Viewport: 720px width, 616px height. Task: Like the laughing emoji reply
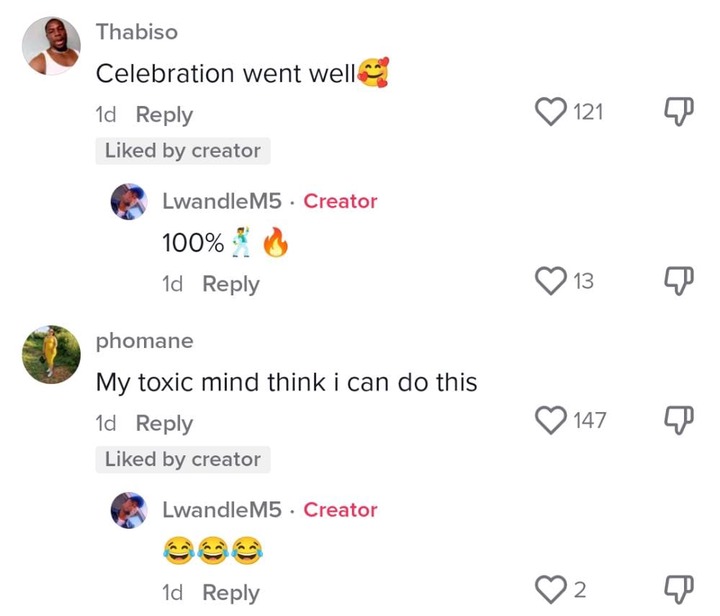pos(551,590)
